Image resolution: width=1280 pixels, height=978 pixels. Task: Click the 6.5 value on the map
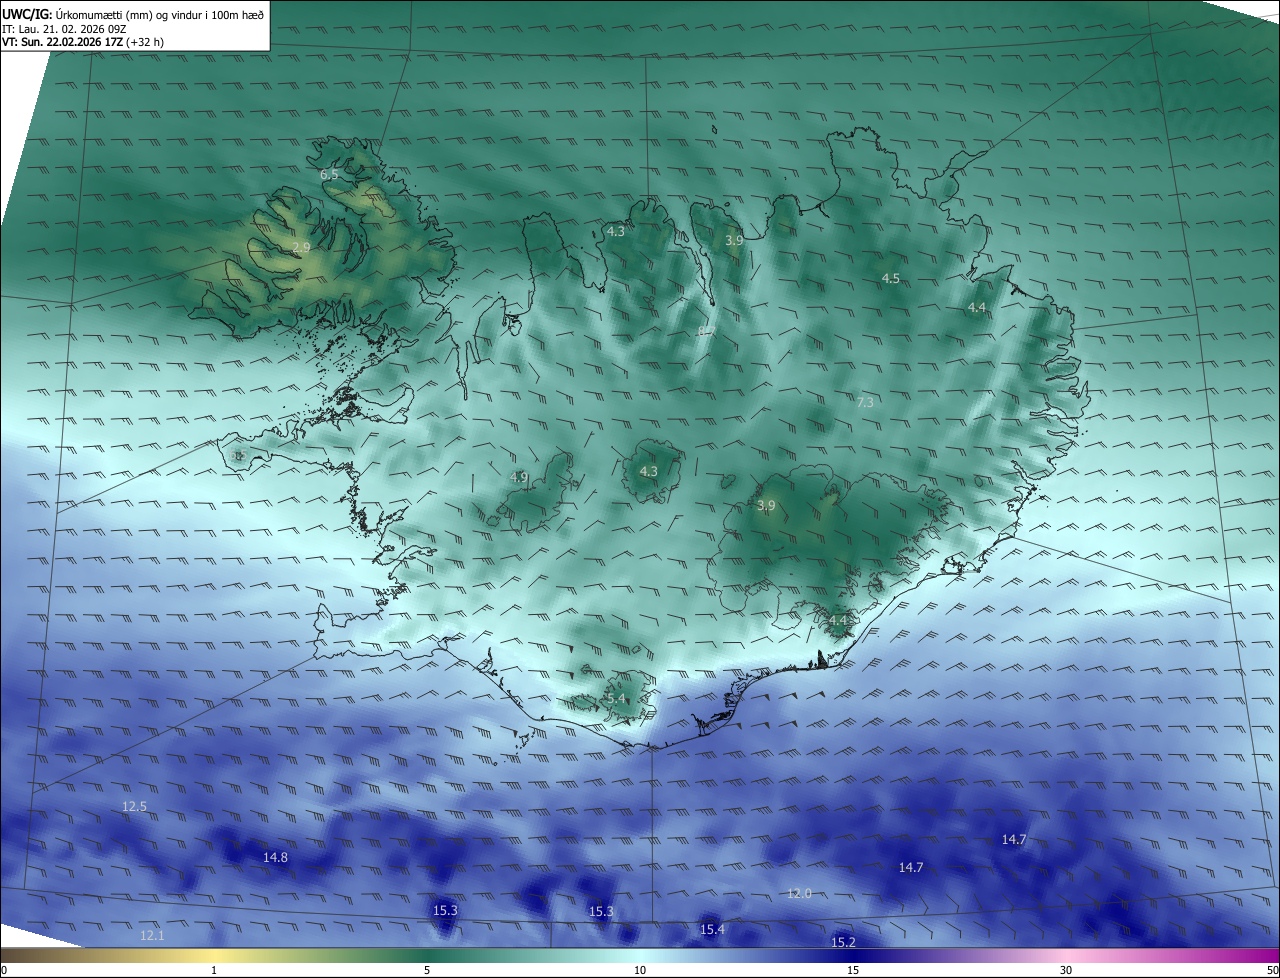click(329, 175)
